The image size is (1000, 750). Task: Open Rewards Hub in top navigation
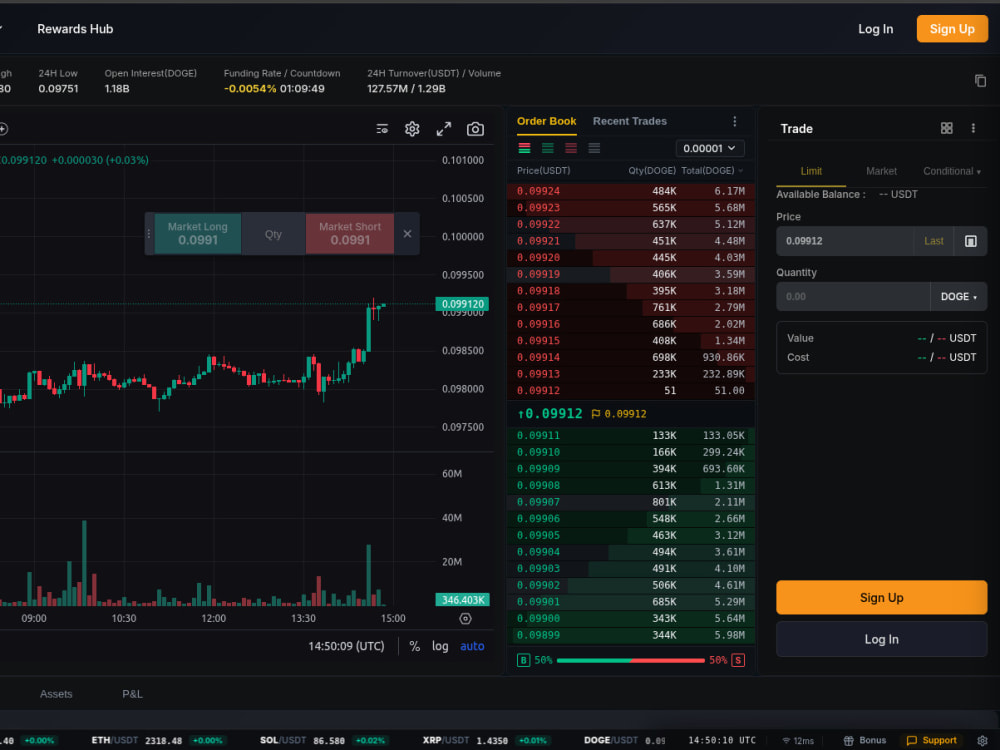(x=75, y=29)
